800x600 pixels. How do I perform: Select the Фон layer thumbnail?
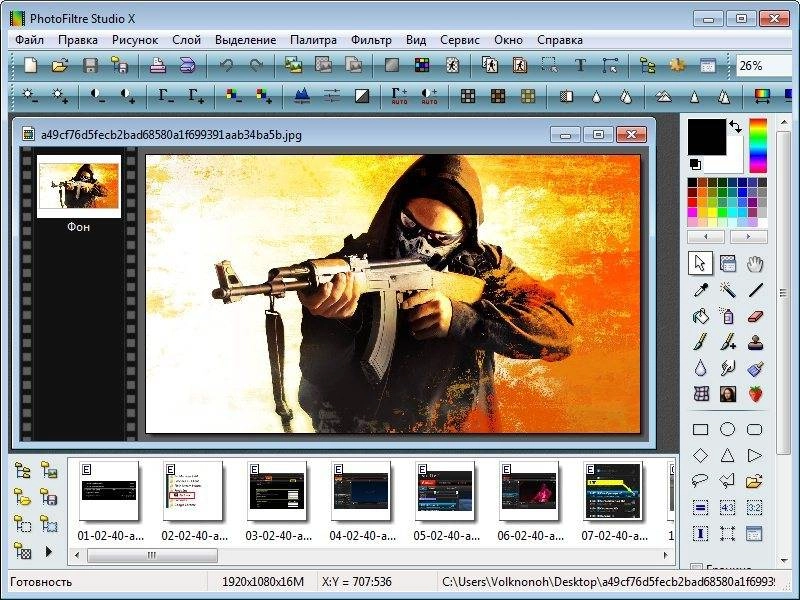click(79, 186)
